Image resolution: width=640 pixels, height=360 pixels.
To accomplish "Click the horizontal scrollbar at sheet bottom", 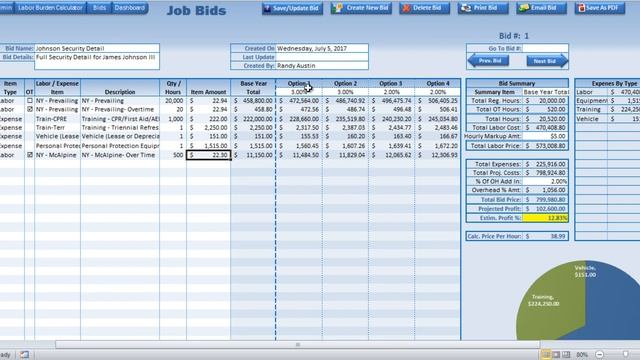I will [x=298, y=345].
